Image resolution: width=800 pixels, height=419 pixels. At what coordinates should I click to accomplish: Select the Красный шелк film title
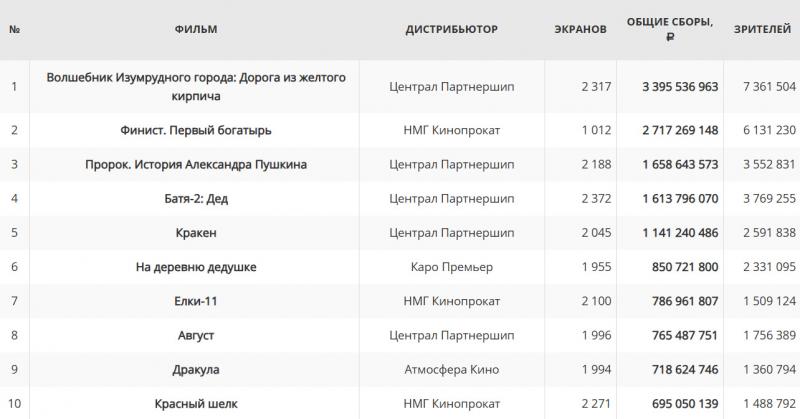[196, 403]
